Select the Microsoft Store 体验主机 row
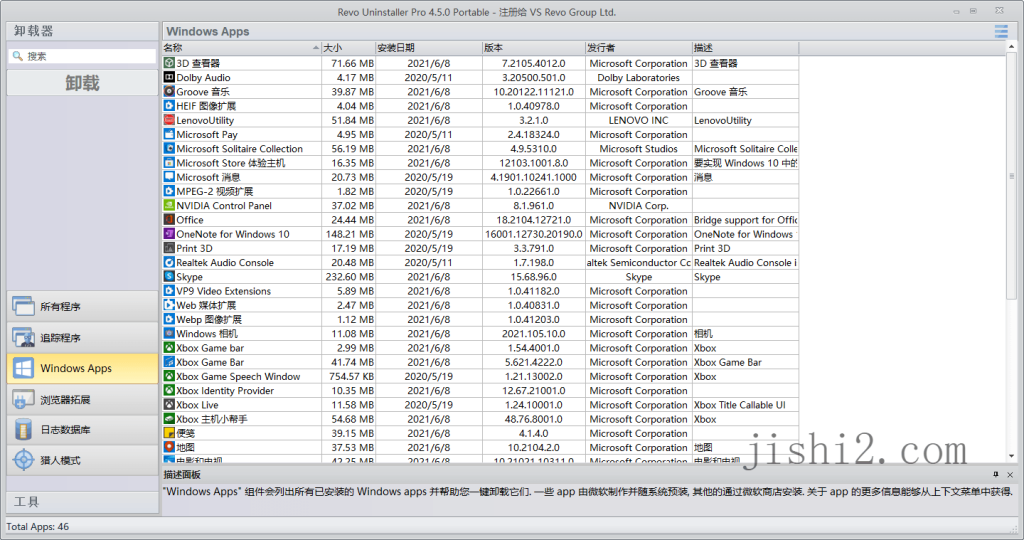This screenshot has width=1024, height=540. tap(480, 163)
